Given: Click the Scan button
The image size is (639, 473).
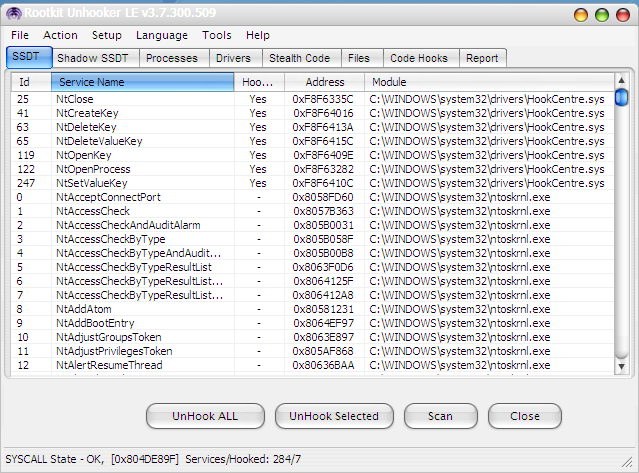Looking at the screenshot, I should [x=441, y=416].
